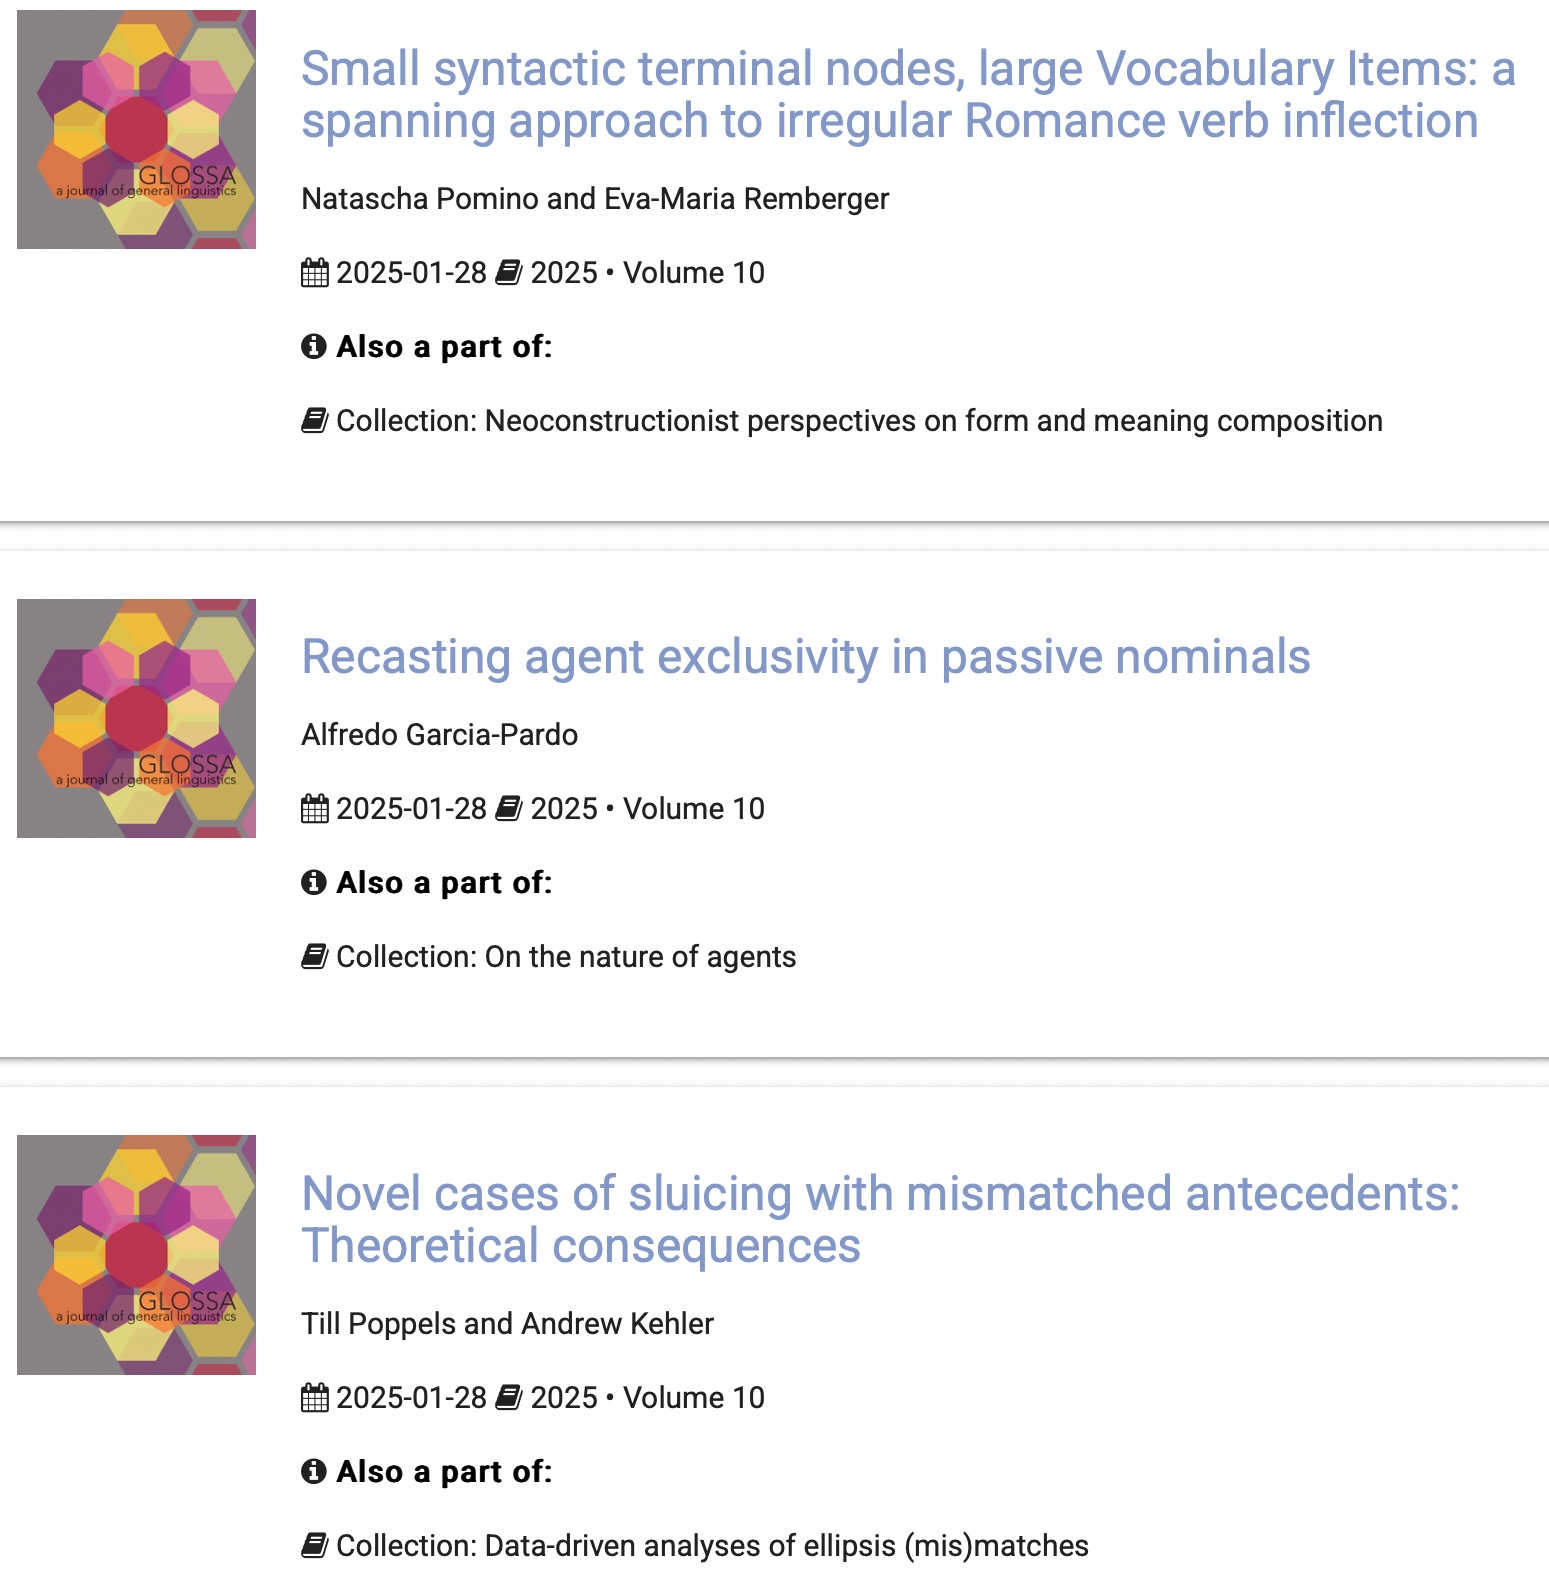
Task: Click the info icon on the Romance verb article
Action: (x=314, y=347)
